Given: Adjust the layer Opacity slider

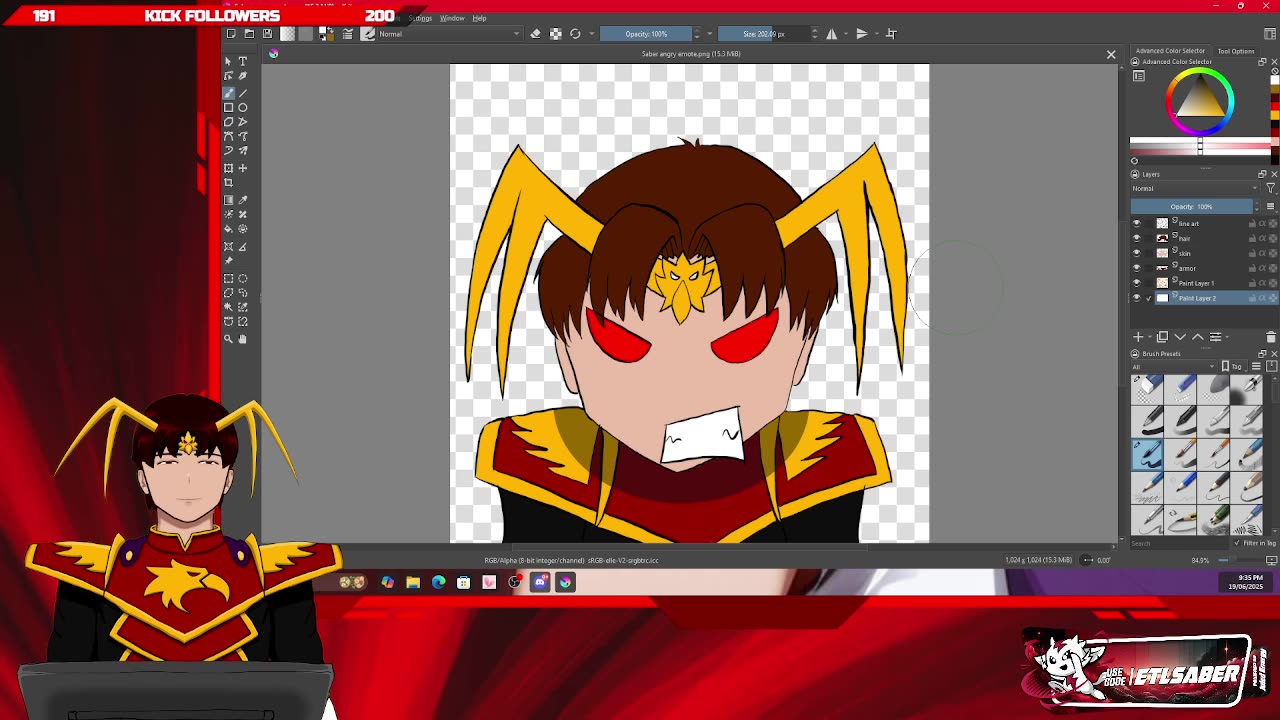Looking at the screenshot, I should [1191, 207].
